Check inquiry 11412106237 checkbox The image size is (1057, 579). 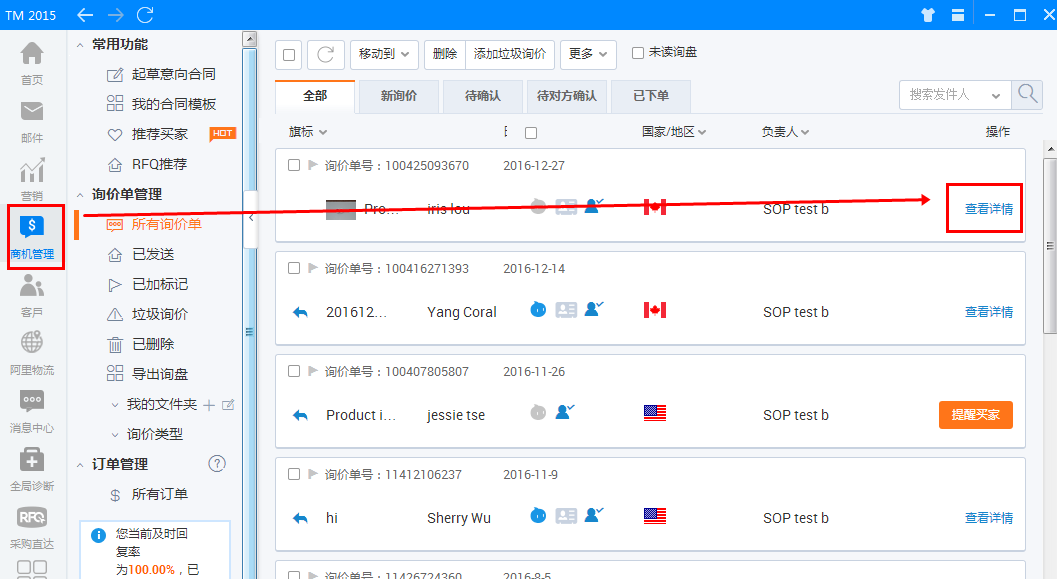[294, 475]
